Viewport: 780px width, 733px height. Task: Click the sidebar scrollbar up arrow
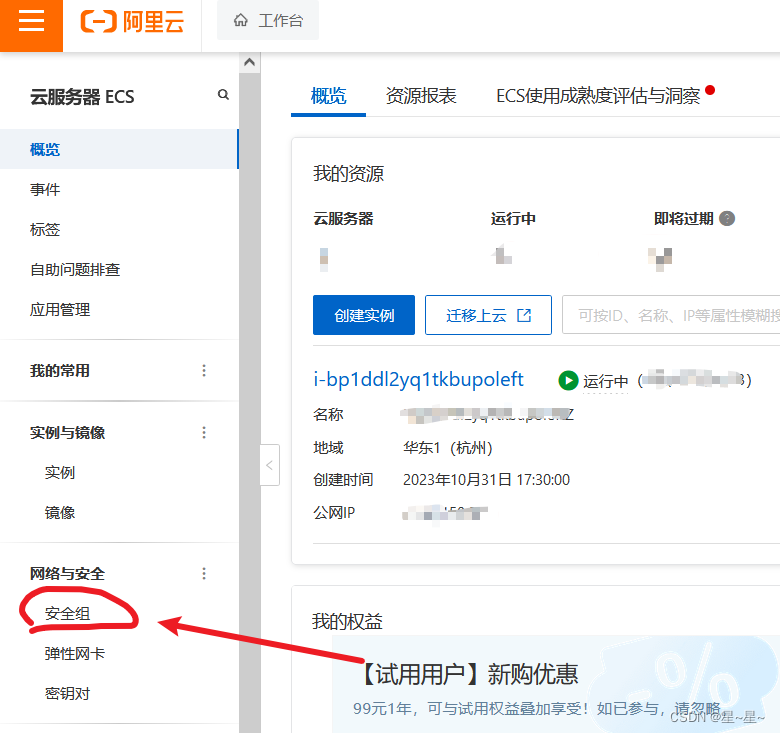point(250,63)
